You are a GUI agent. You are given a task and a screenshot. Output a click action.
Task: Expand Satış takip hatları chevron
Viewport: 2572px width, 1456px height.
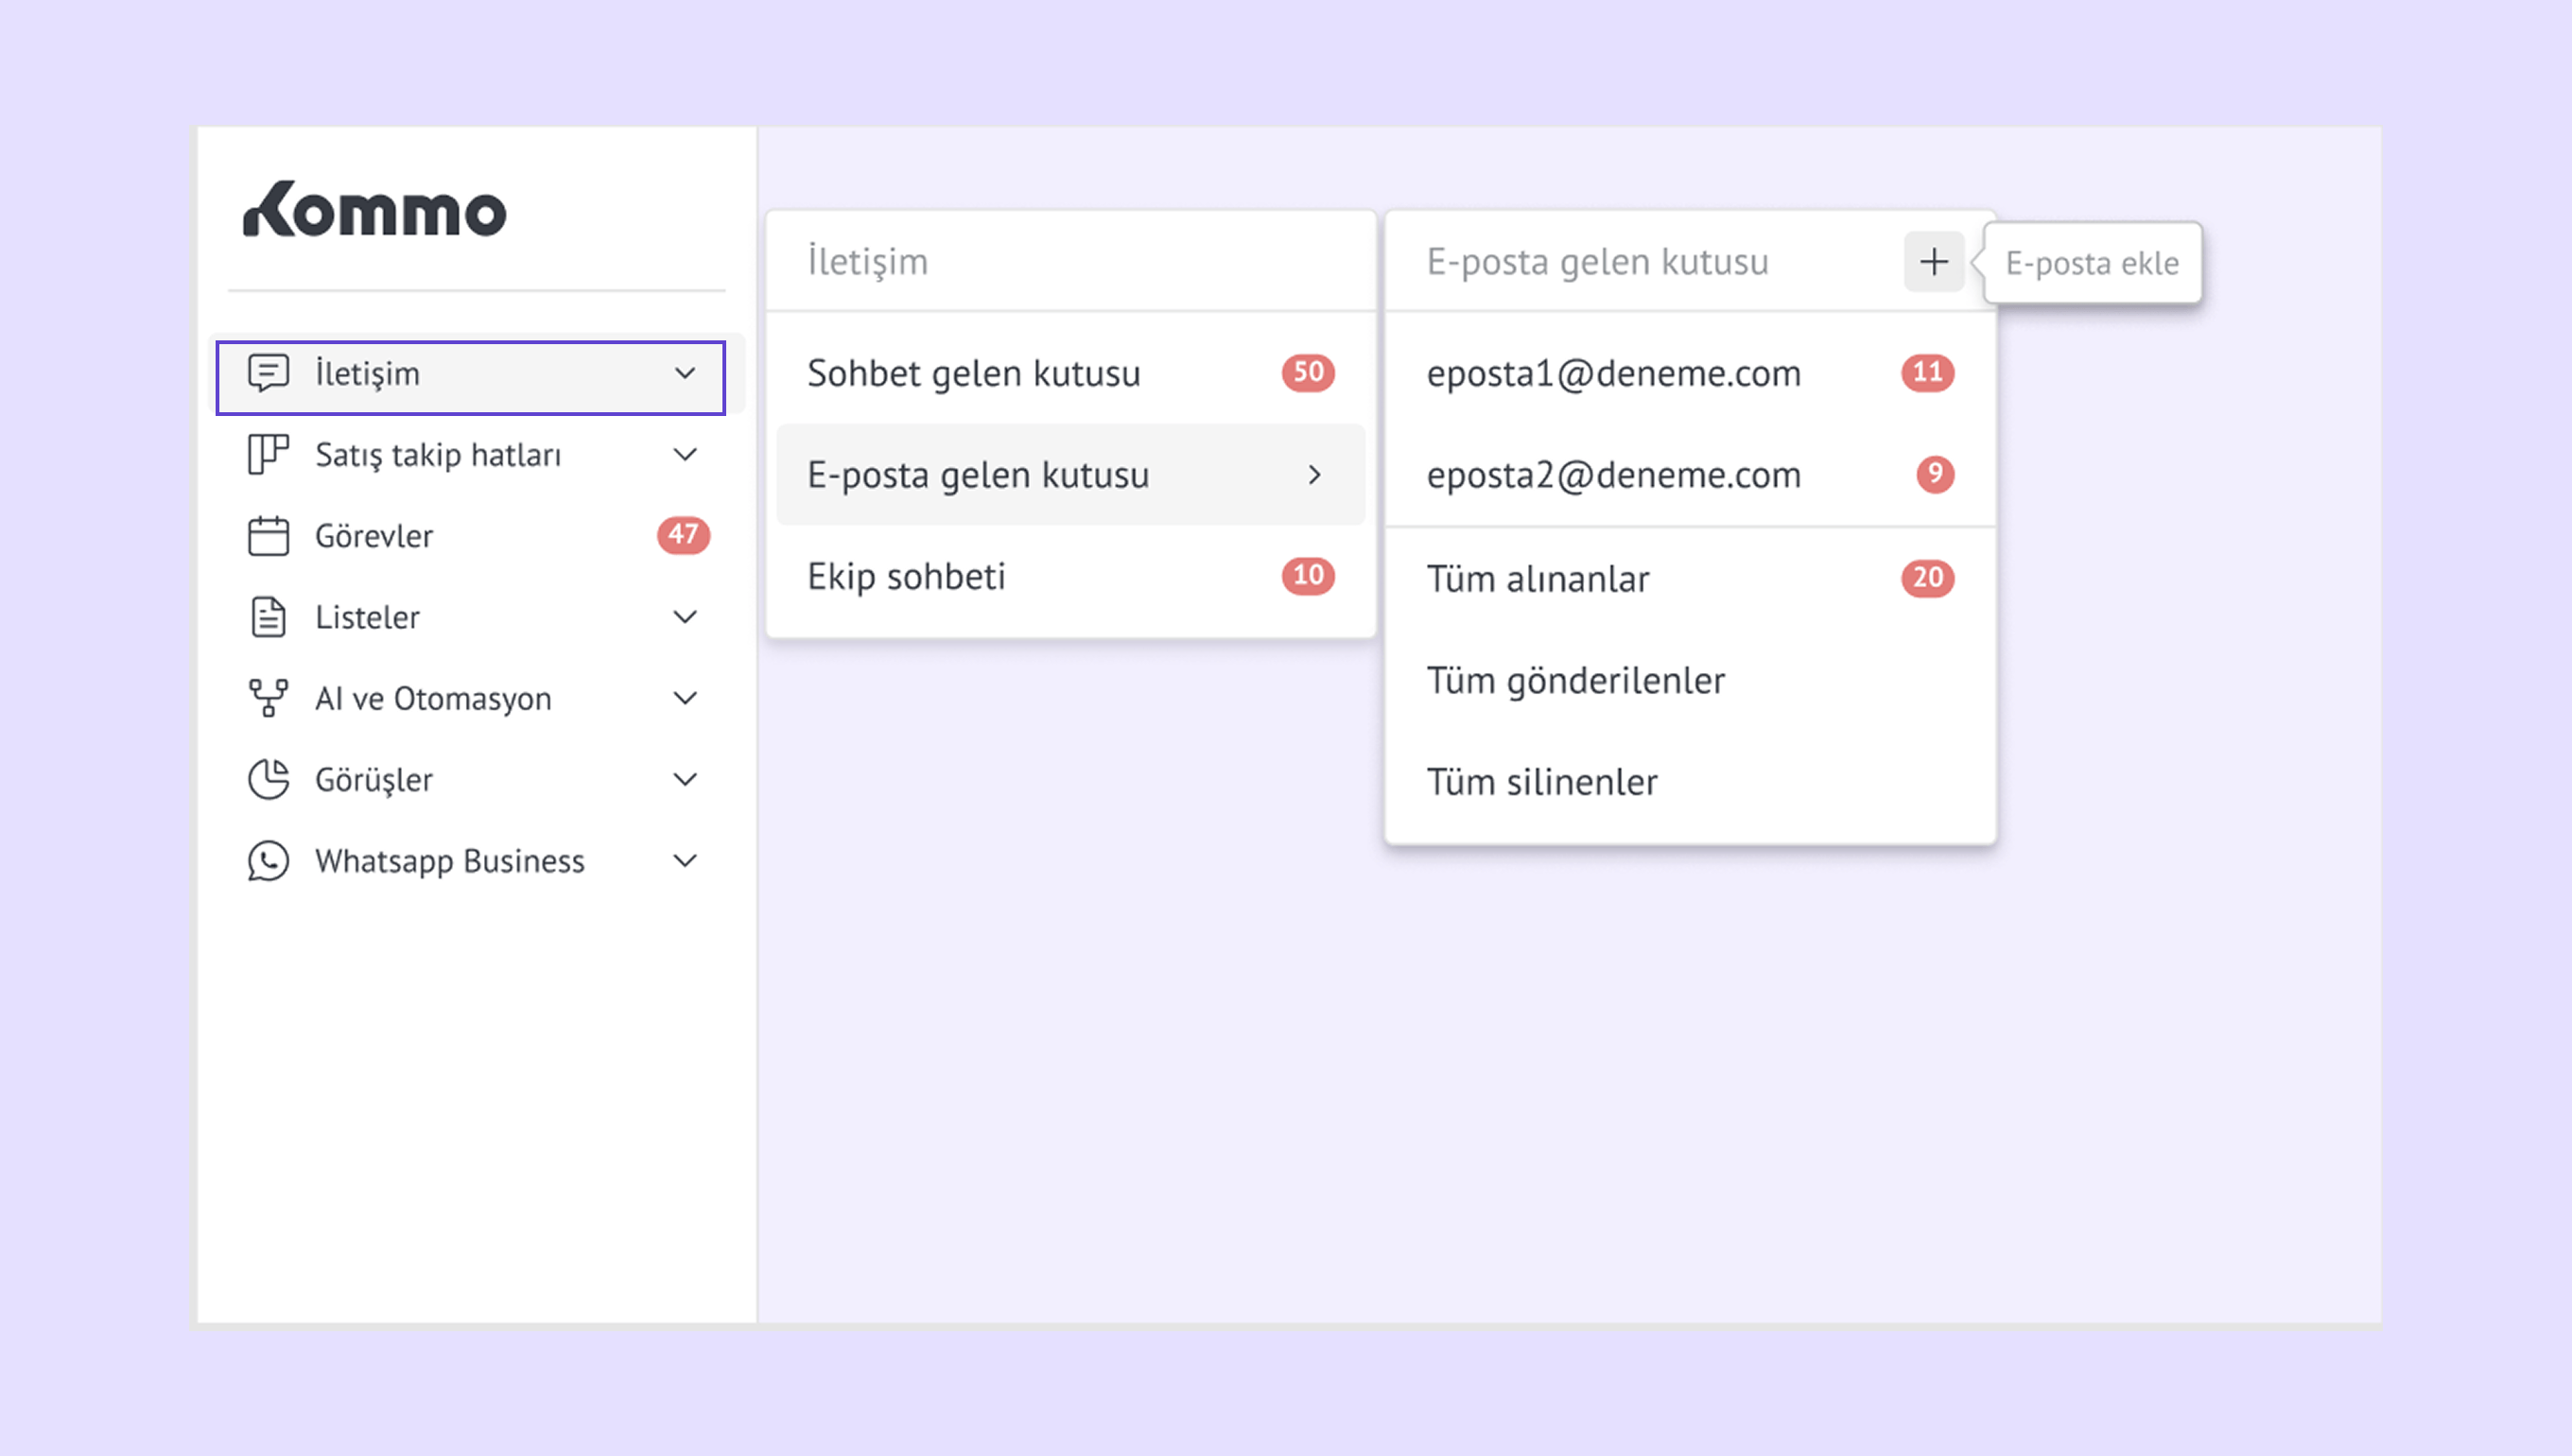685,454
